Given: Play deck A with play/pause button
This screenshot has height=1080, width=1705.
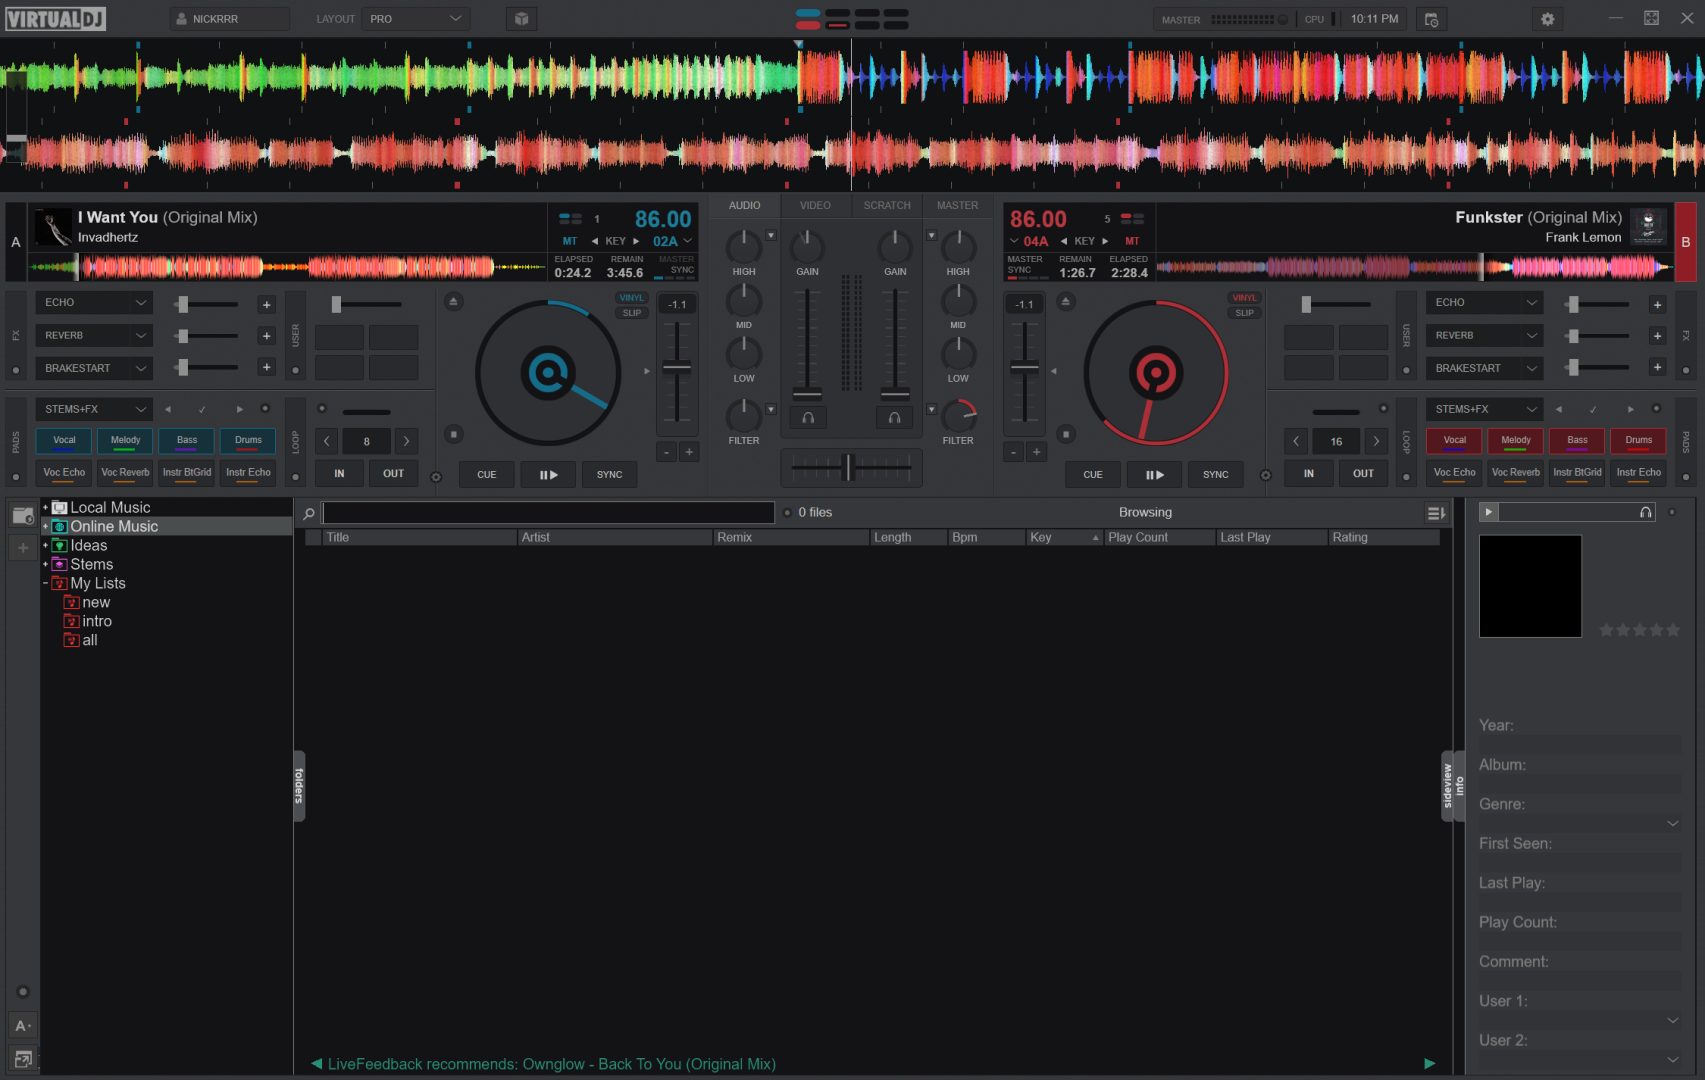Looking at the screenshot, I should click(x=548, y=474).
